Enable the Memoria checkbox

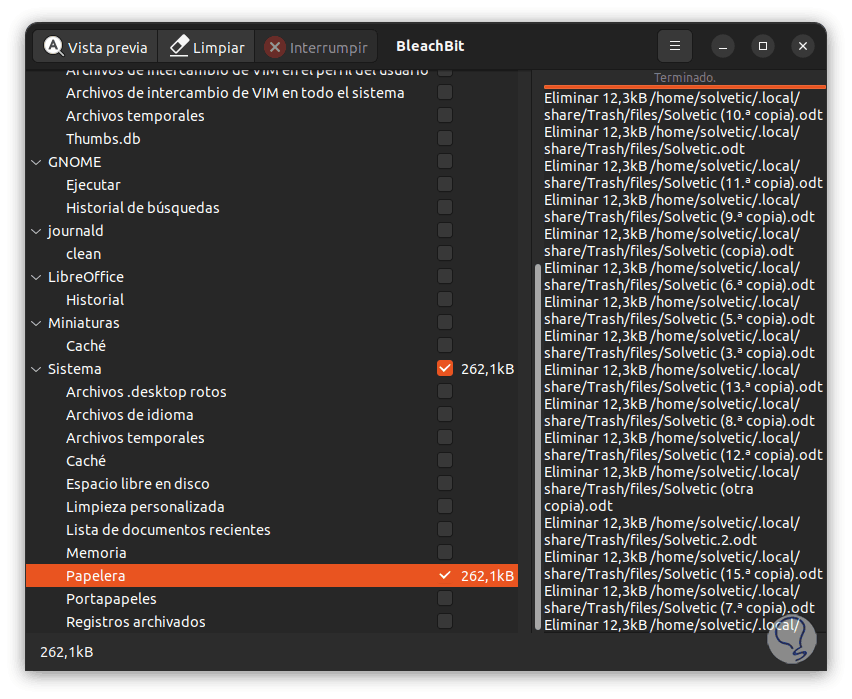[444, 553]
